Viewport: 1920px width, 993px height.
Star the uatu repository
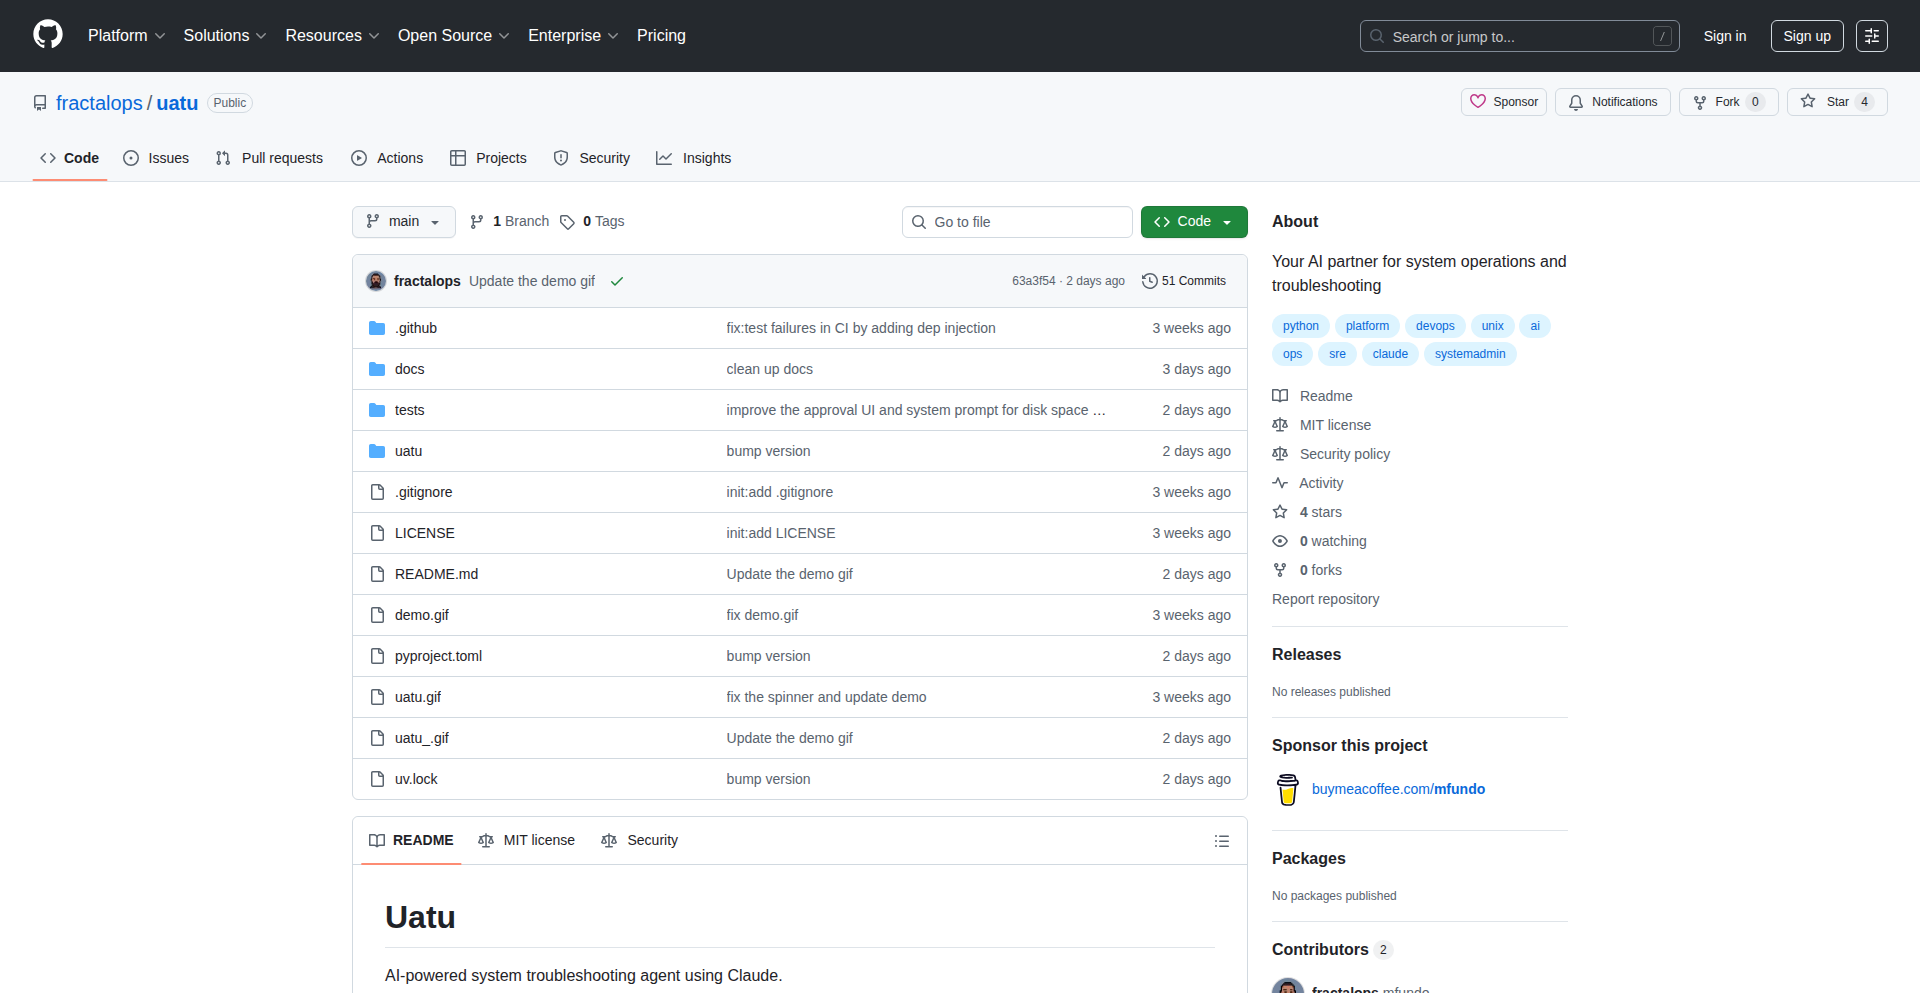(1826, 102)
